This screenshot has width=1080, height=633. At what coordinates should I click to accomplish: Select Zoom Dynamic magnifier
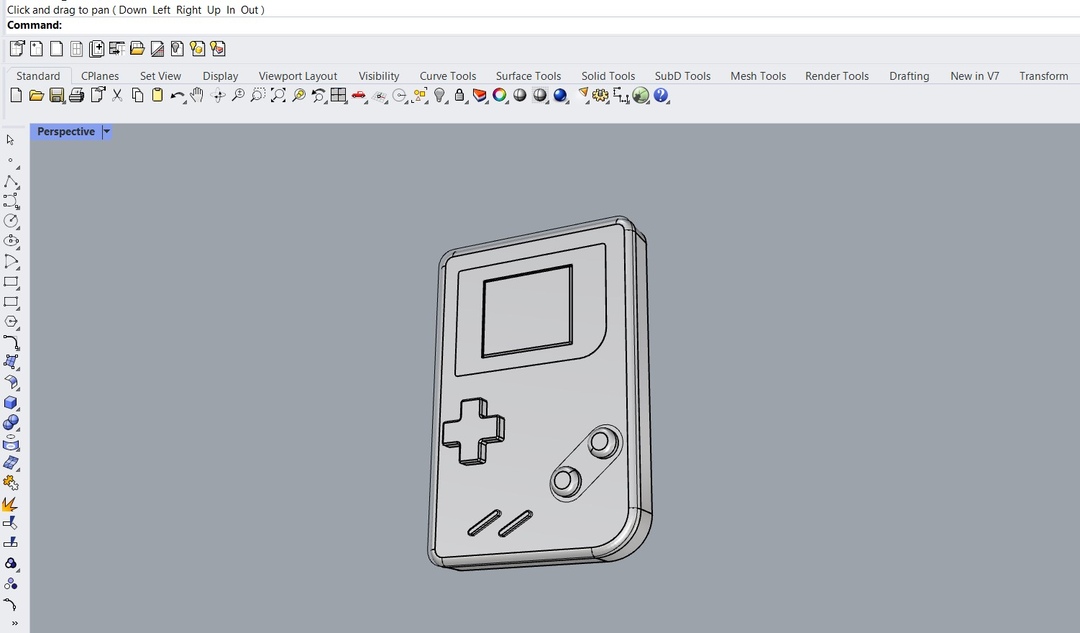238,96
